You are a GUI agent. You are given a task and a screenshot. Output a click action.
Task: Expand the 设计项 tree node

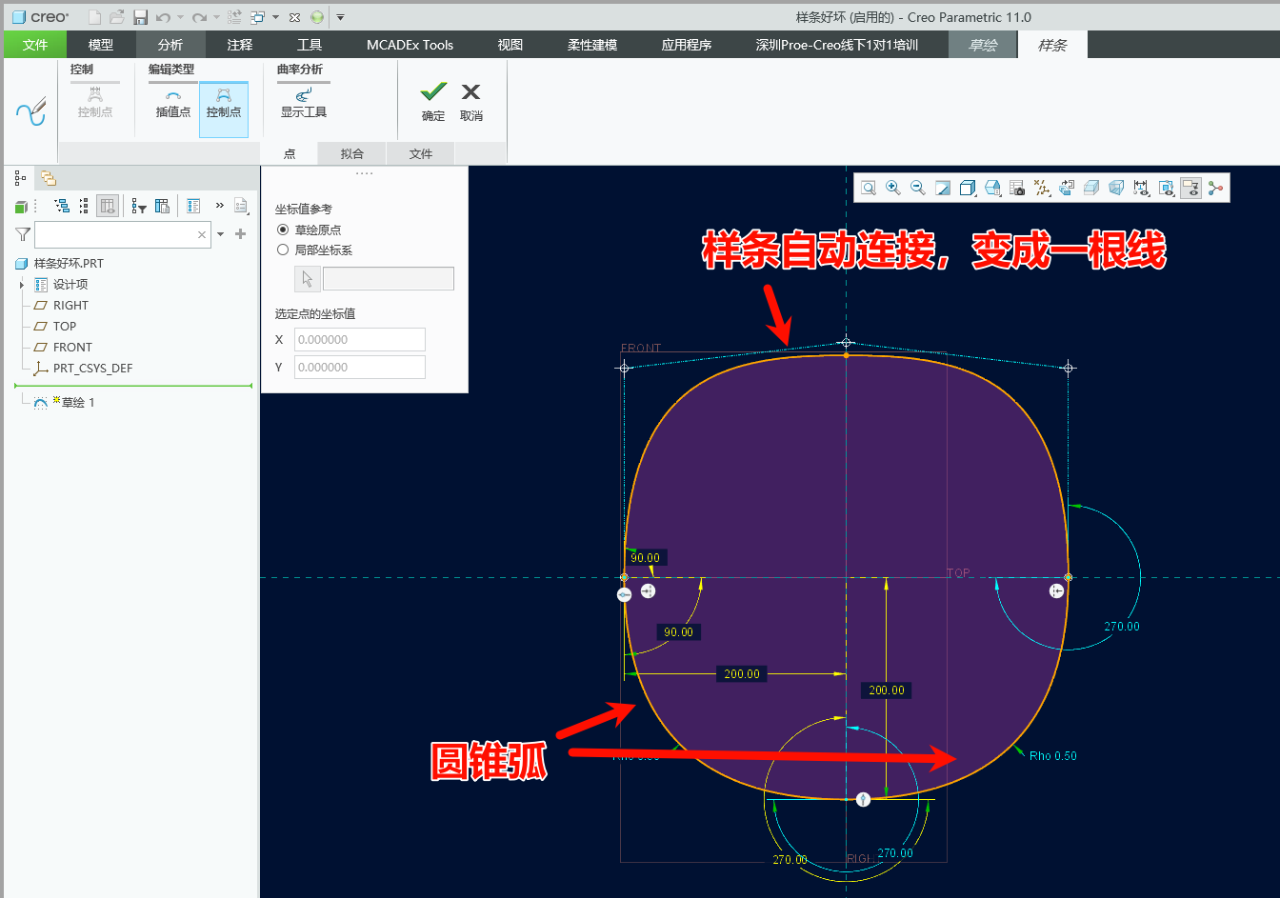click(21, 285)
